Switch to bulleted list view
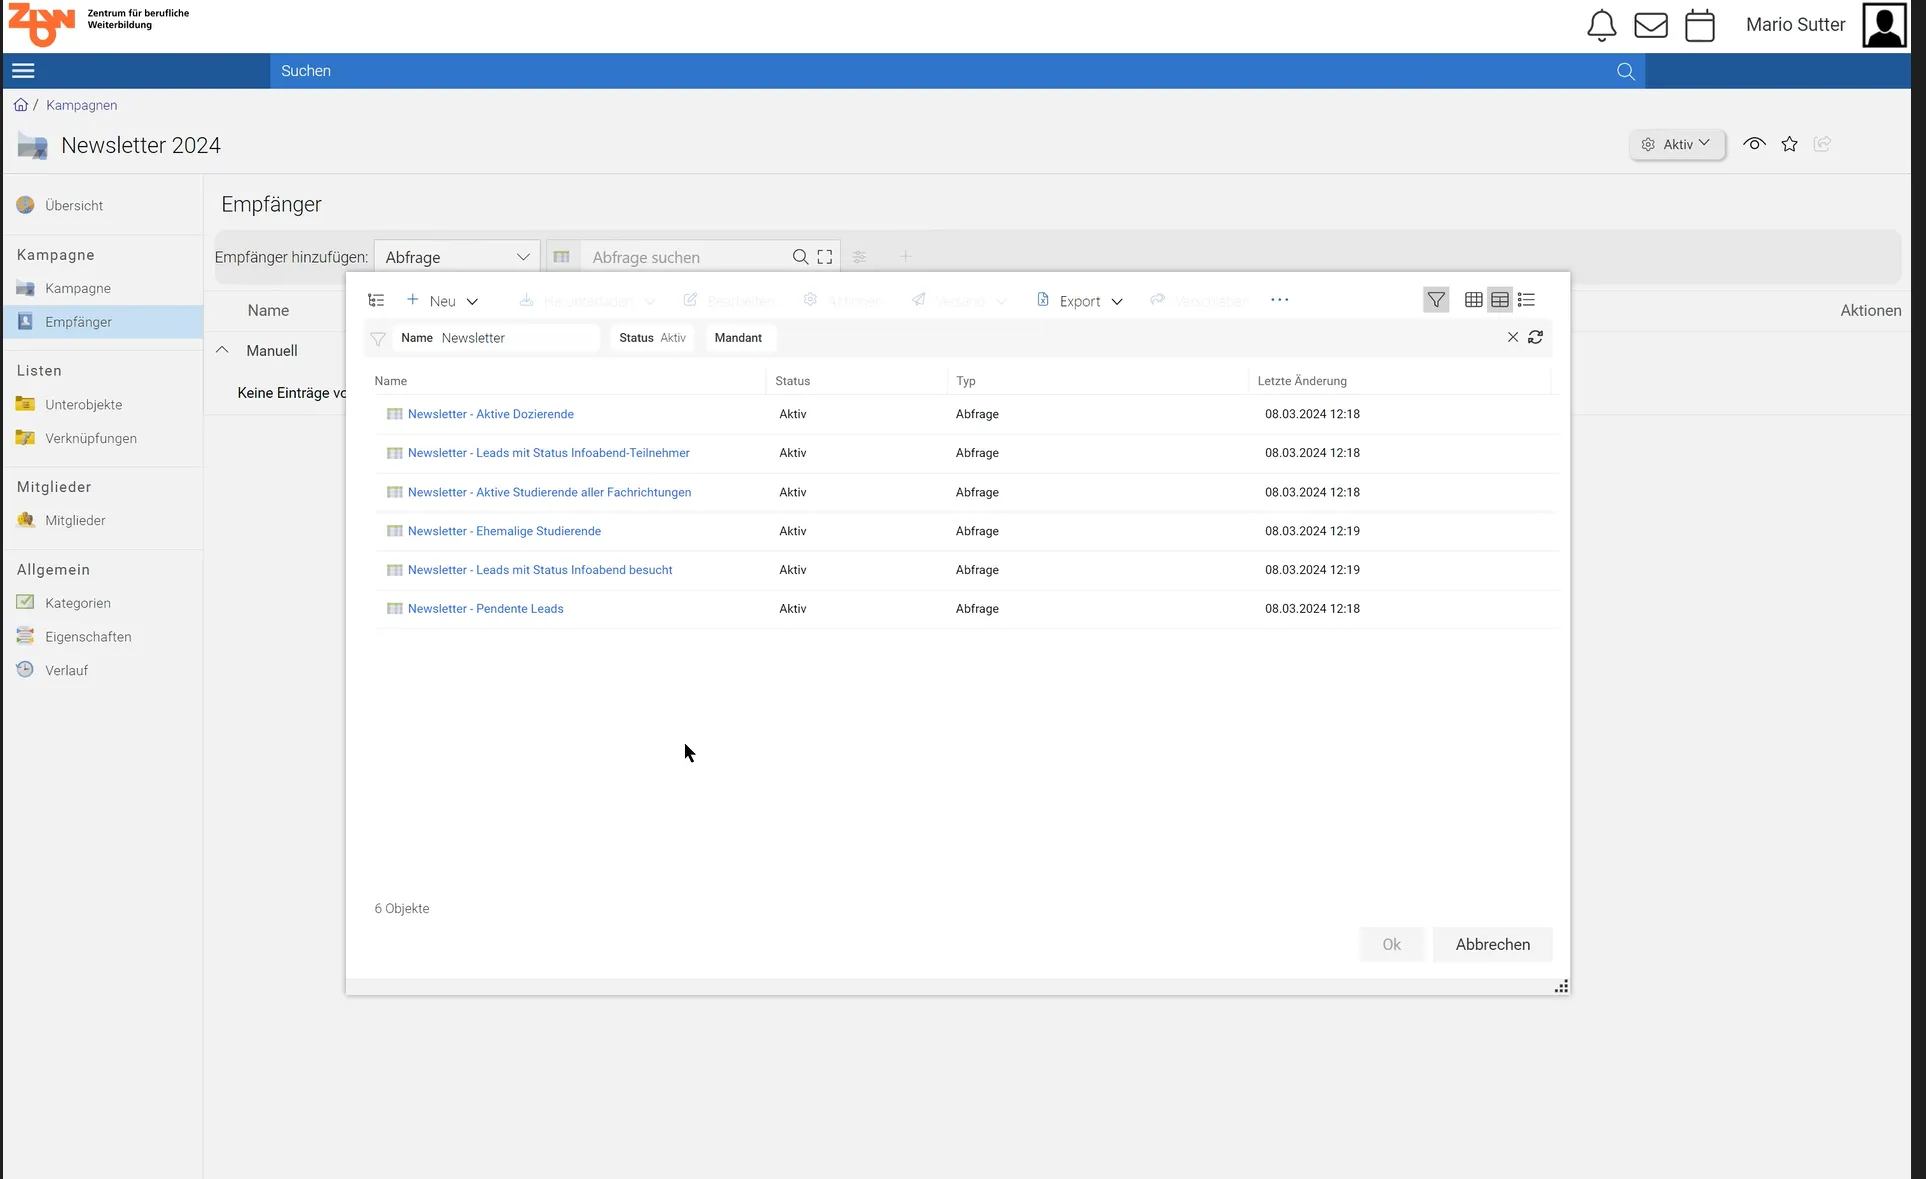 click(1526, 300)
